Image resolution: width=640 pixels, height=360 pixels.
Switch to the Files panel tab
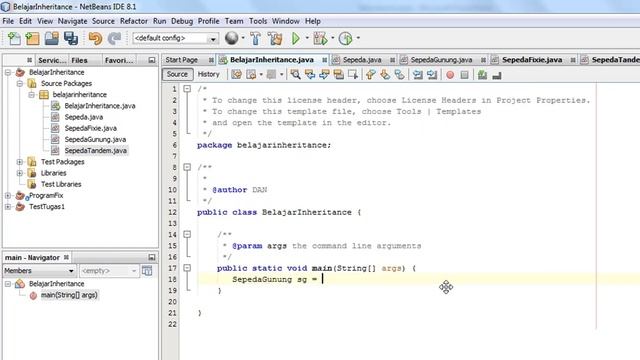click(79, 60)
